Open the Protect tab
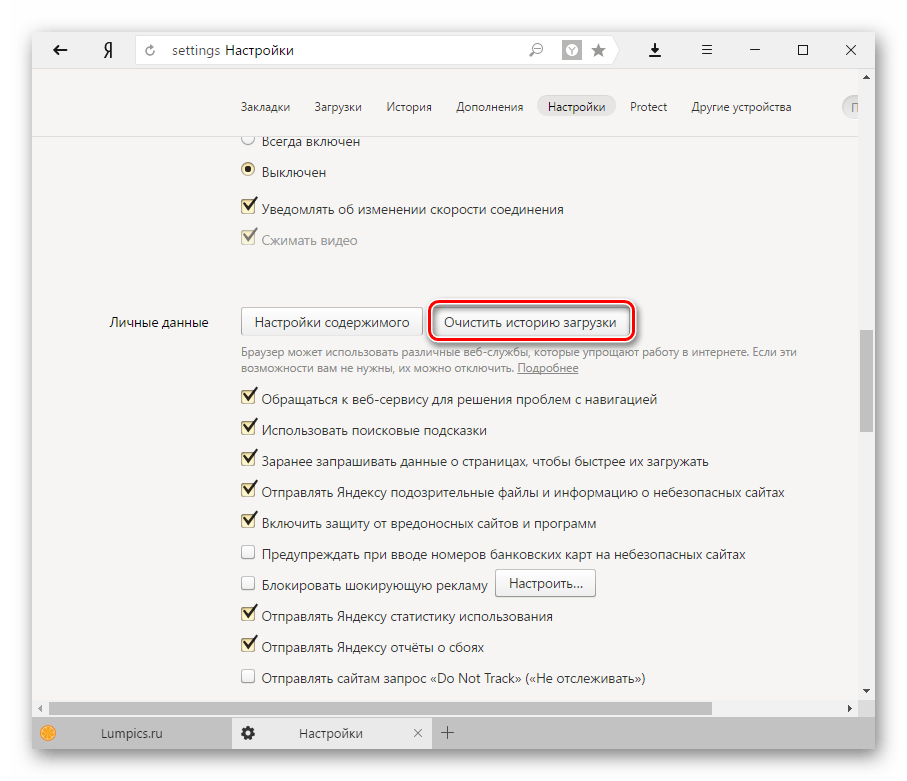 click(648, 107)
